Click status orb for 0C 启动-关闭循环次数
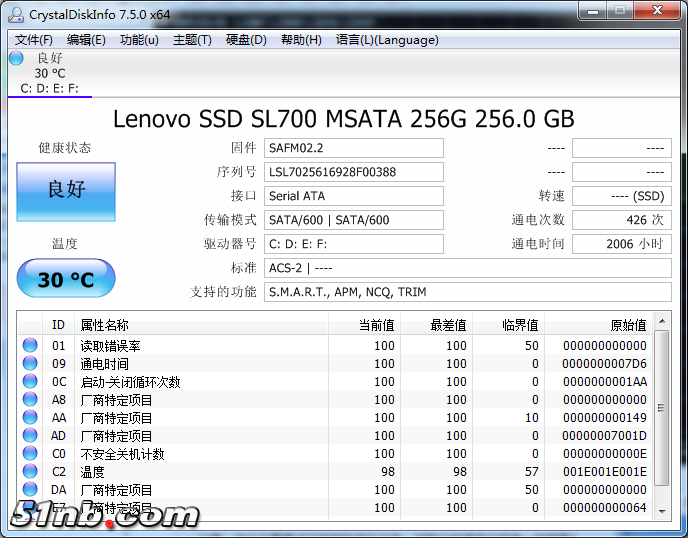688x538 pixels. pyautogui.click(x=30, y=382)
